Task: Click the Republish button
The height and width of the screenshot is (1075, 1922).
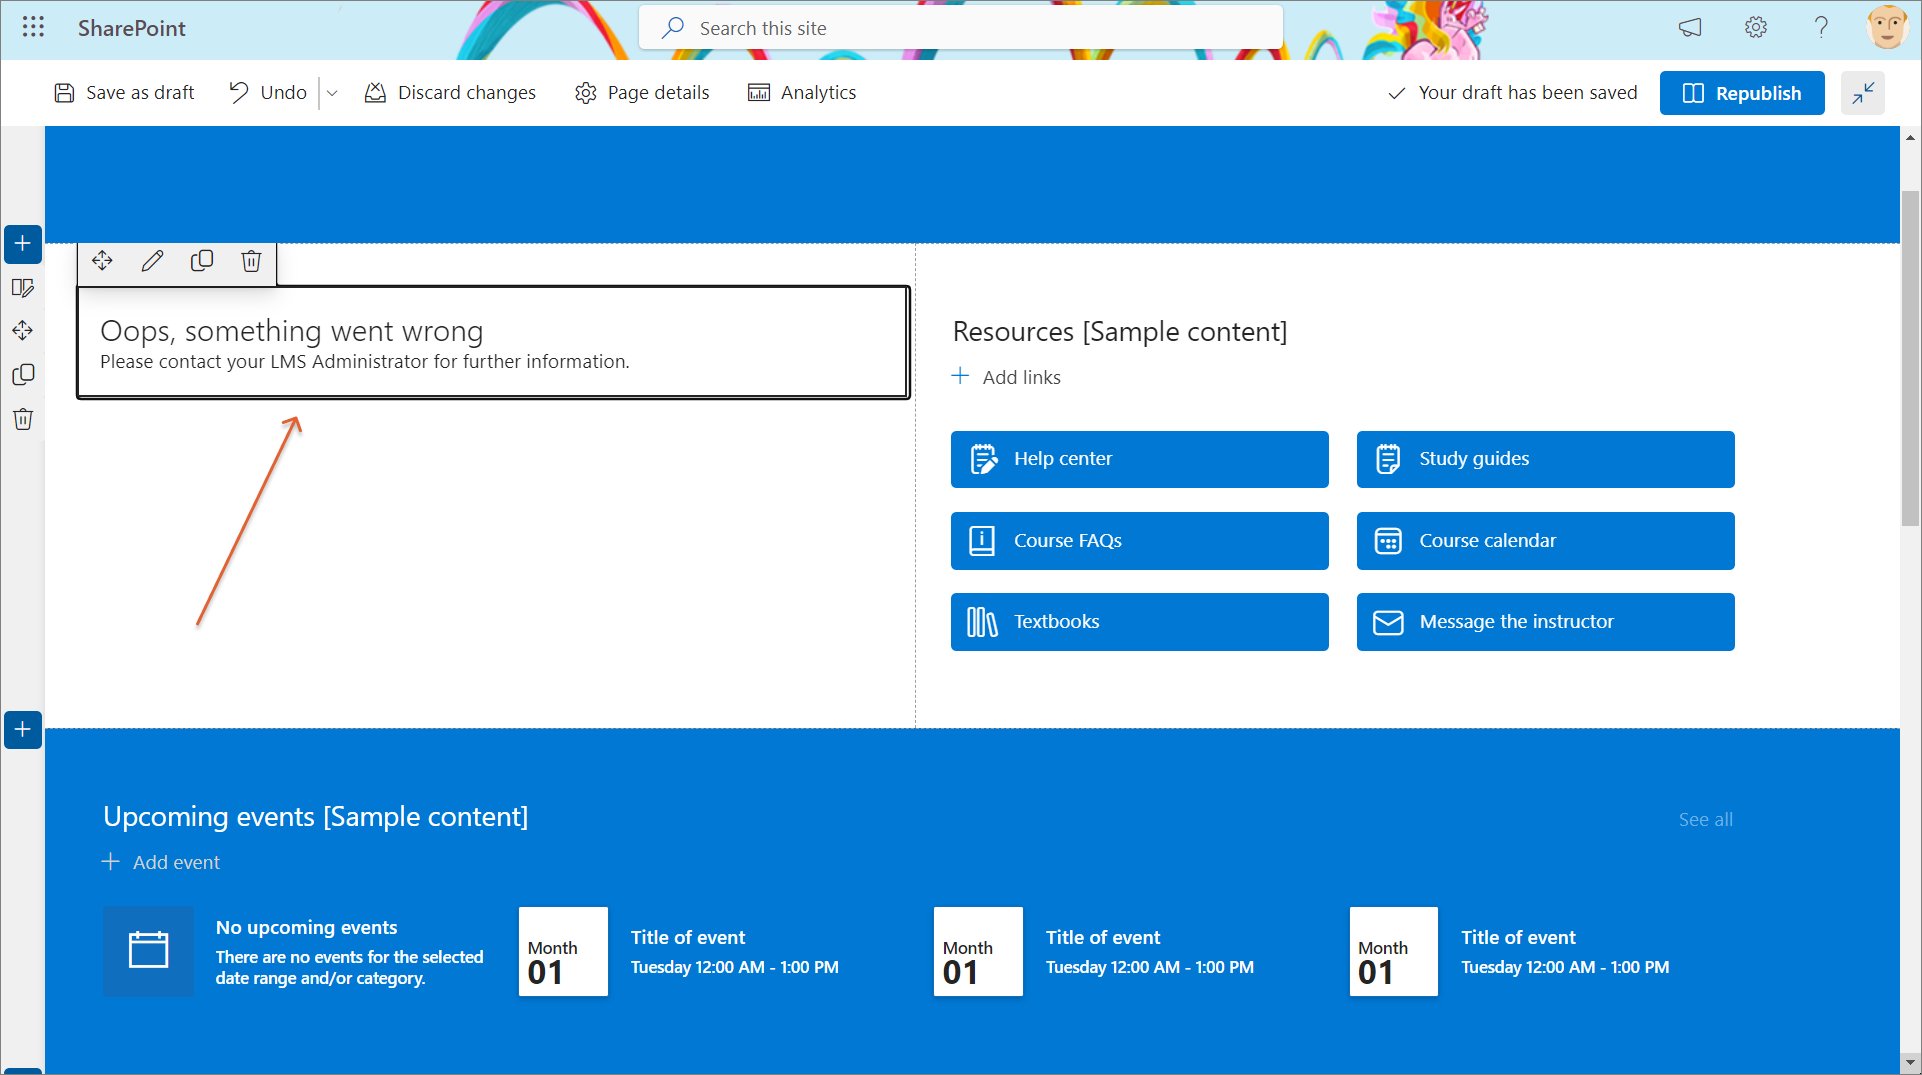Action: [x=1741, y=93]
